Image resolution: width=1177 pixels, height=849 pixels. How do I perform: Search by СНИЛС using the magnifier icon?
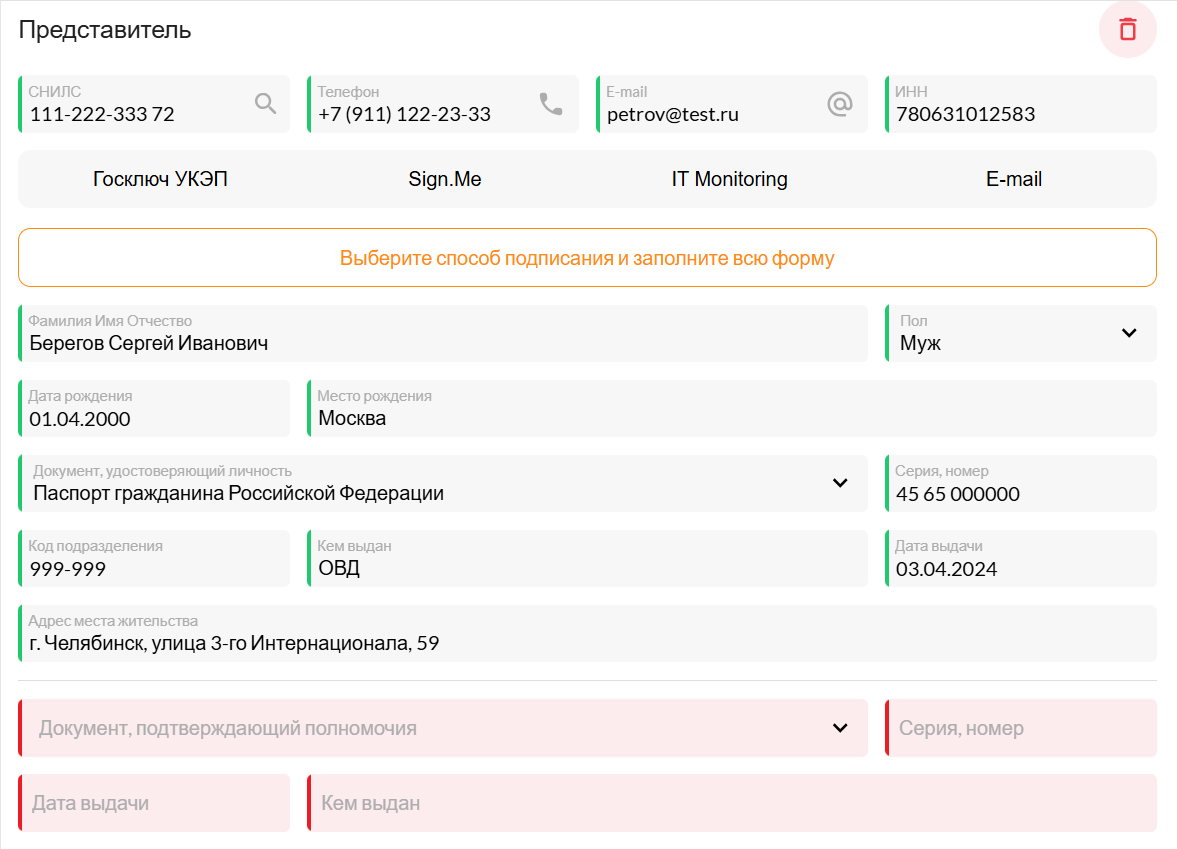[x=266, y=104]
